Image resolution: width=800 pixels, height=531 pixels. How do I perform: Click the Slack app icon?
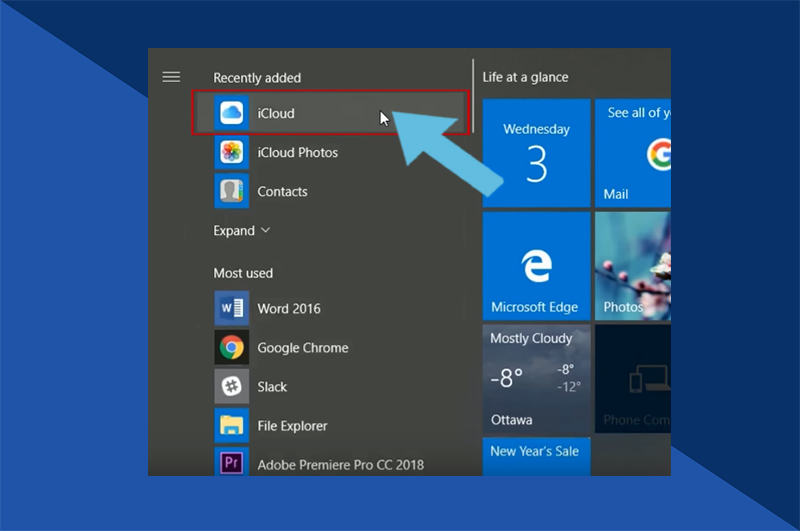pyautogui.click(x=232, y=386)
